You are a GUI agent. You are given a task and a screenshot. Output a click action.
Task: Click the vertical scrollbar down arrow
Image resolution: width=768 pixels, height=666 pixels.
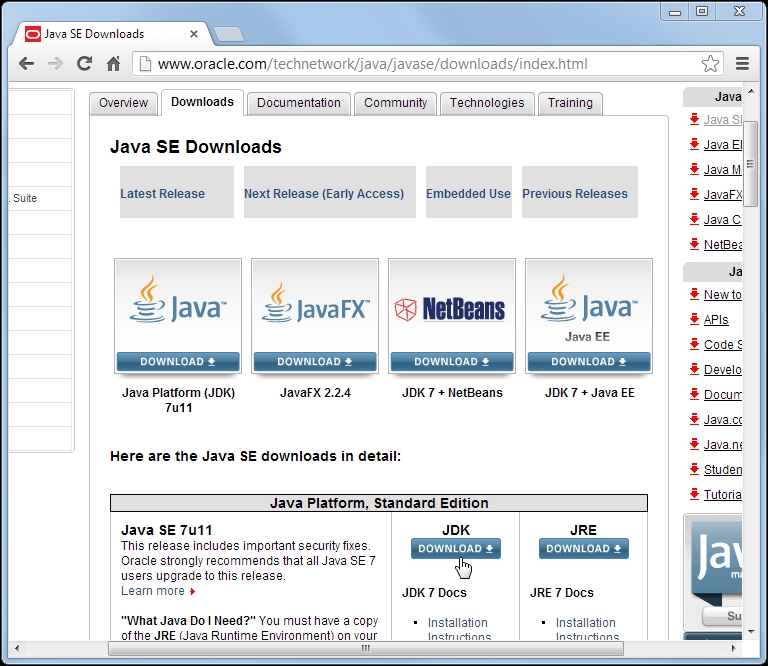[751, 632]
